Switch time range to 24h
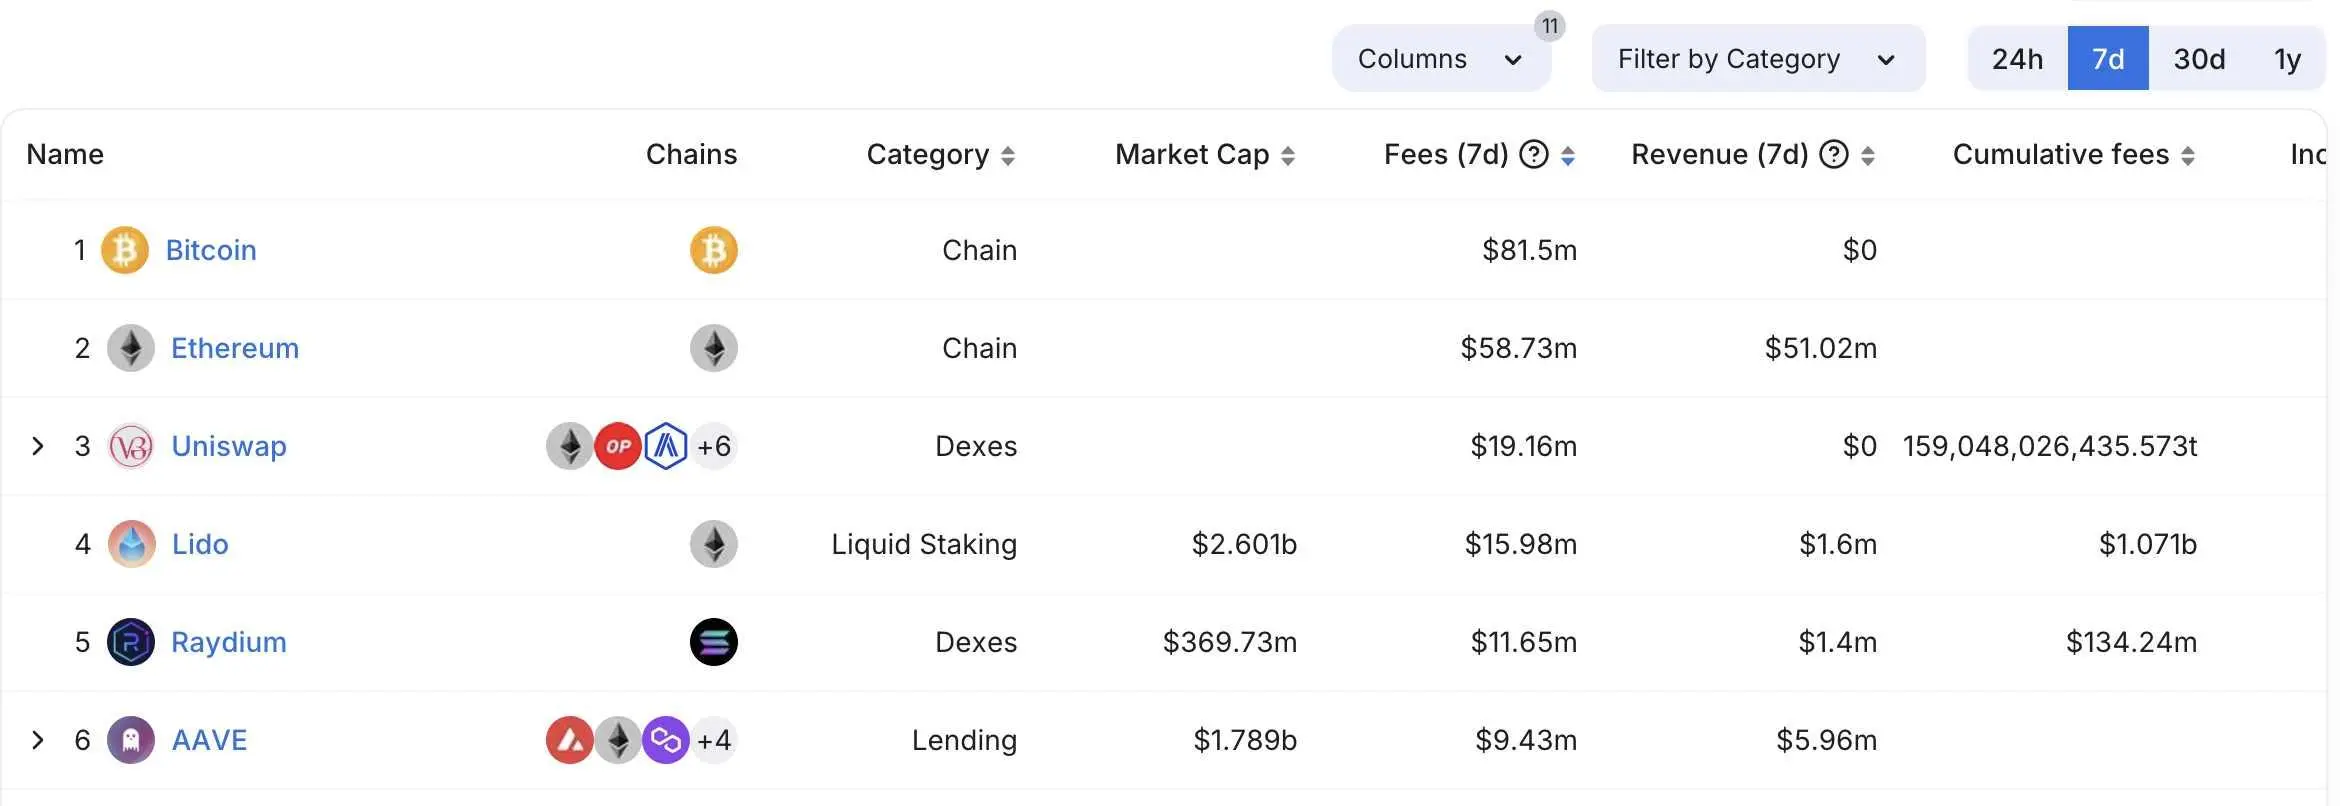Image resolution: width=2340 pixels, height=806 pixels. click(x=2017, y=59)
